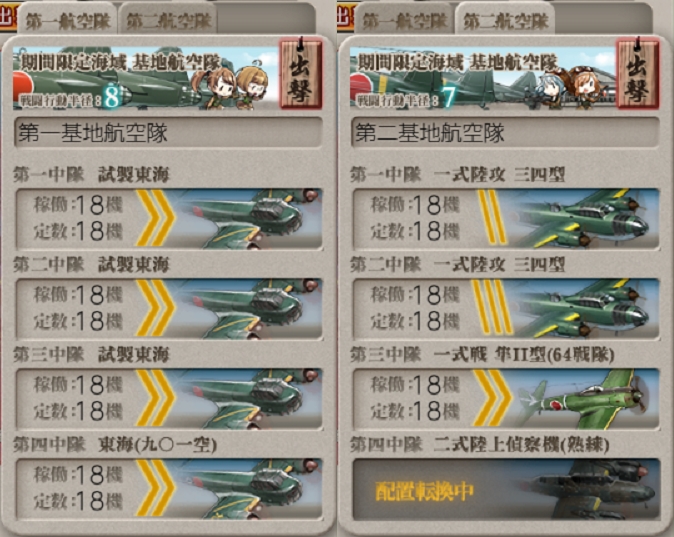This screenshot has height=537, width=674.
Task: Switch to the inactive 第一航空隊 tab beside active 第二航空隊
Action: pyautogui.click(x=404, y=20)
